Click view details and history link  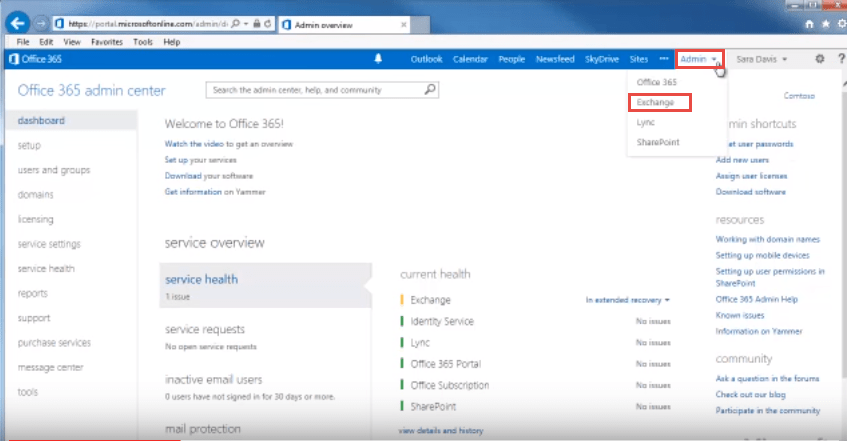[x=441, y=431]
